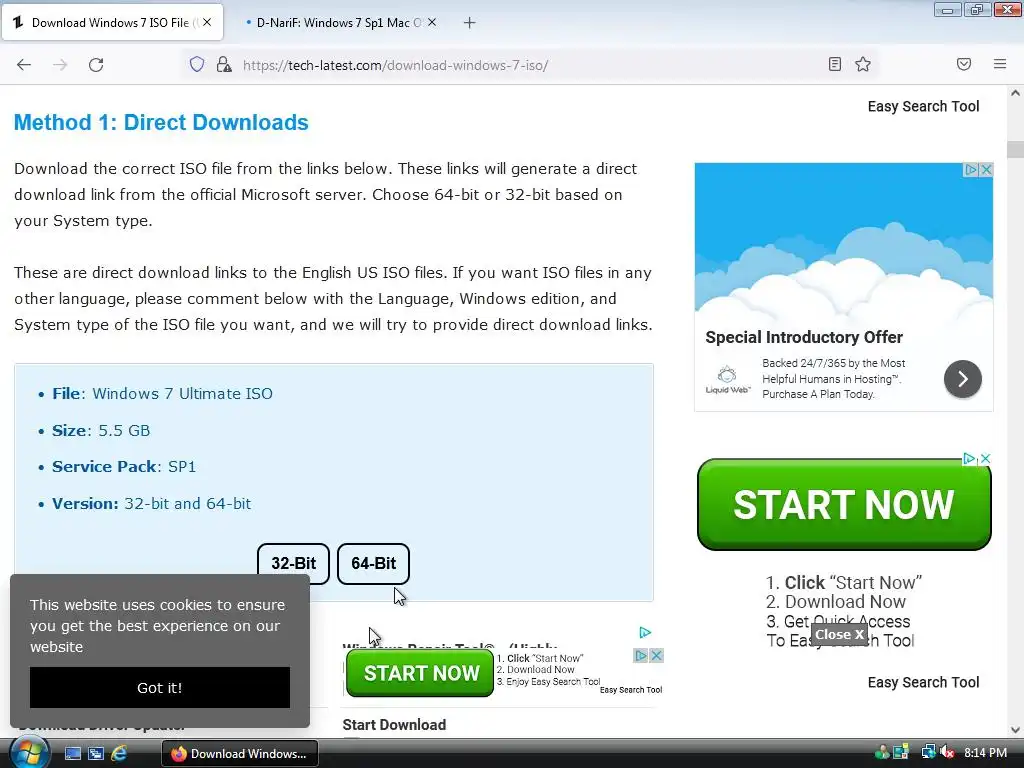
Task: Open the Firefox application menu
Action: click(1000, 64)
